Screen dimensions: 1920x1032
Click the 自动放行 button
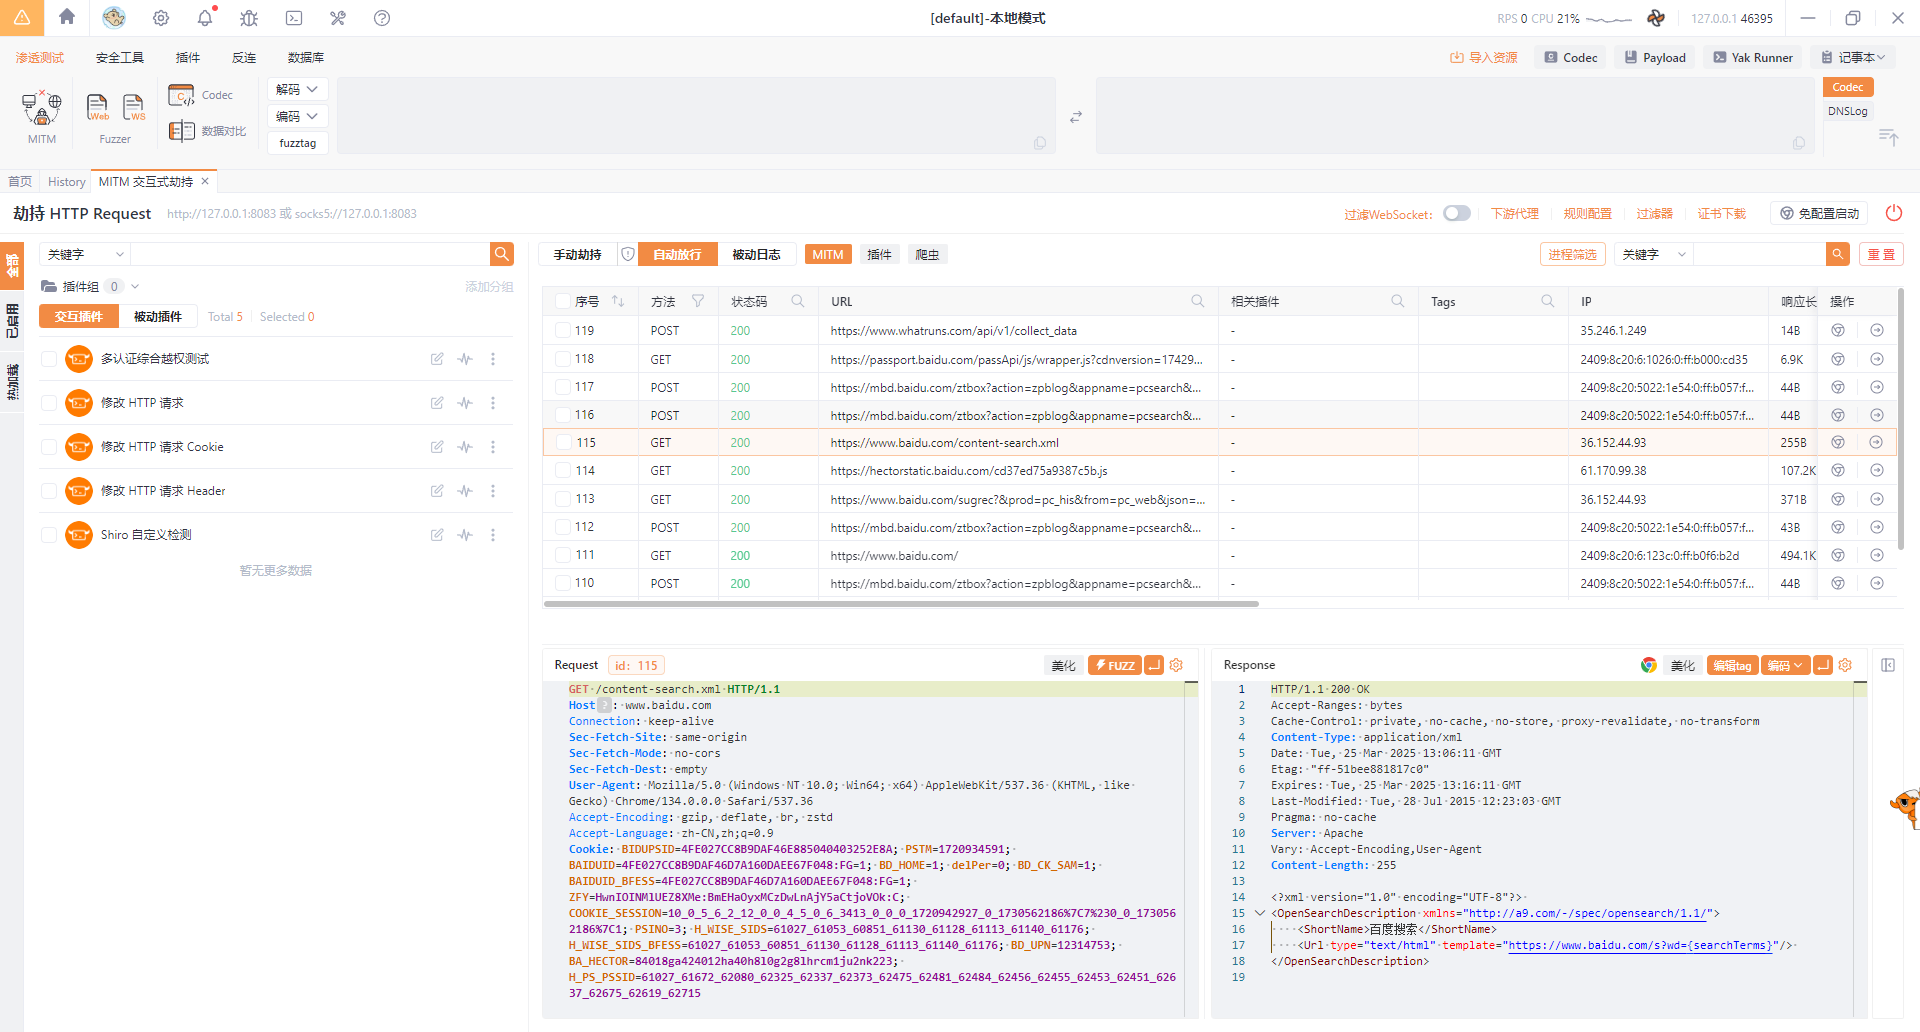[x=677, y=254]
